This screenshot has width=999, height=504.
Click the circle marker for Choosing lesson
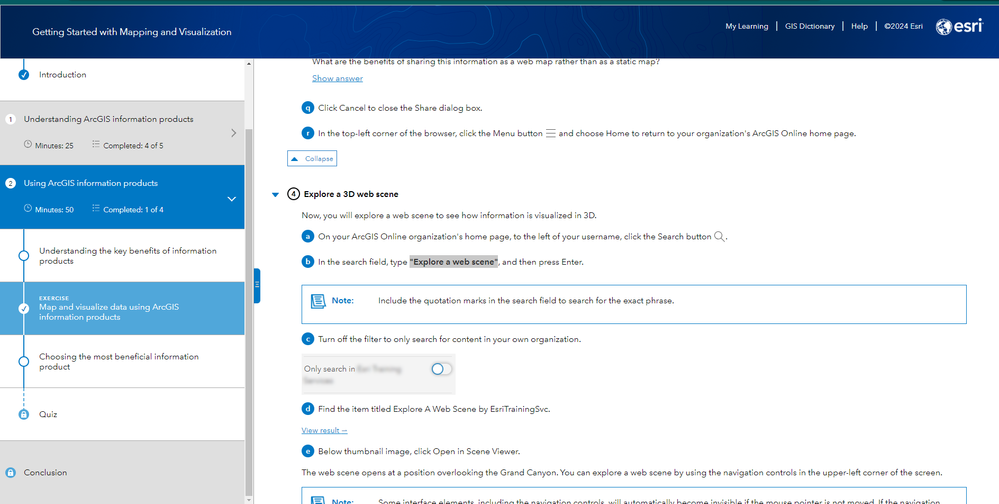[24, 361]
